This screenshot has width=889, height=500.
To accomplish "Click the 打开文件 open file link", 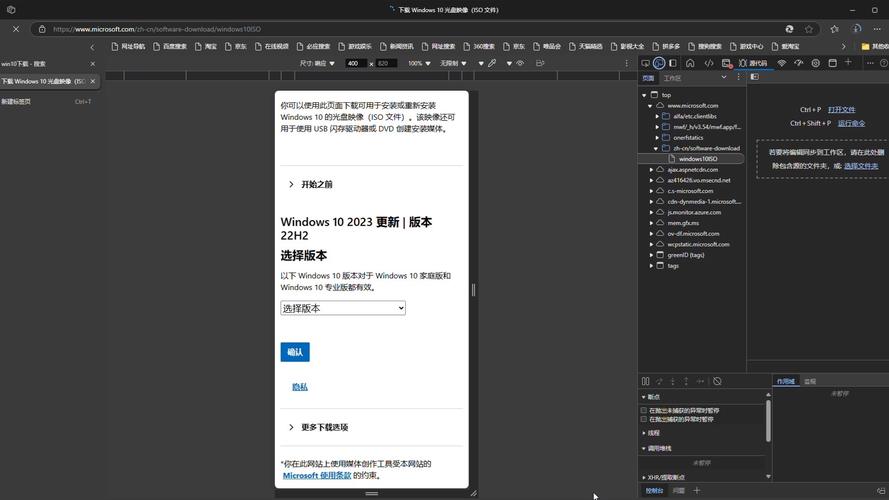I will click(841, 109).
